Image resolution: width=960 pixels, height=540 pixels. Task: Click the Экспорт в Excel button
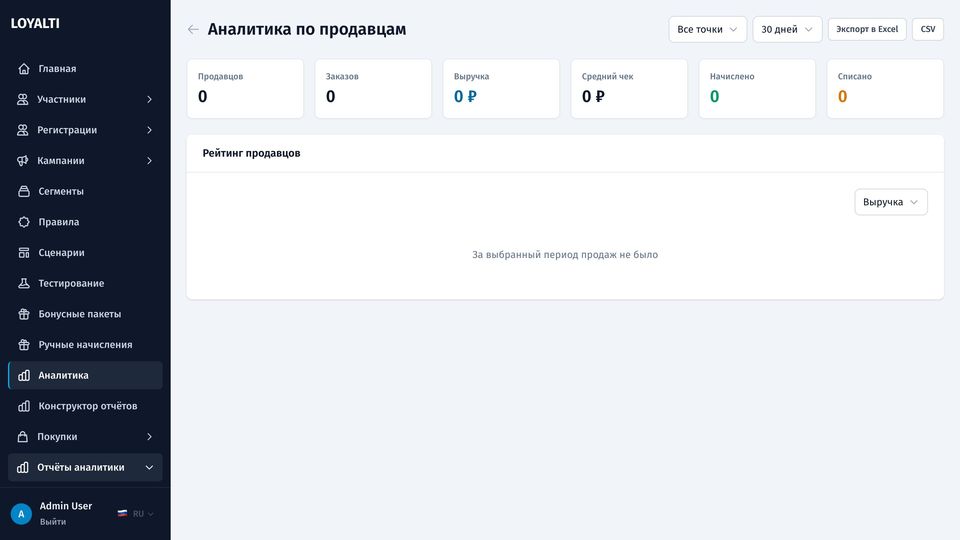867,29
